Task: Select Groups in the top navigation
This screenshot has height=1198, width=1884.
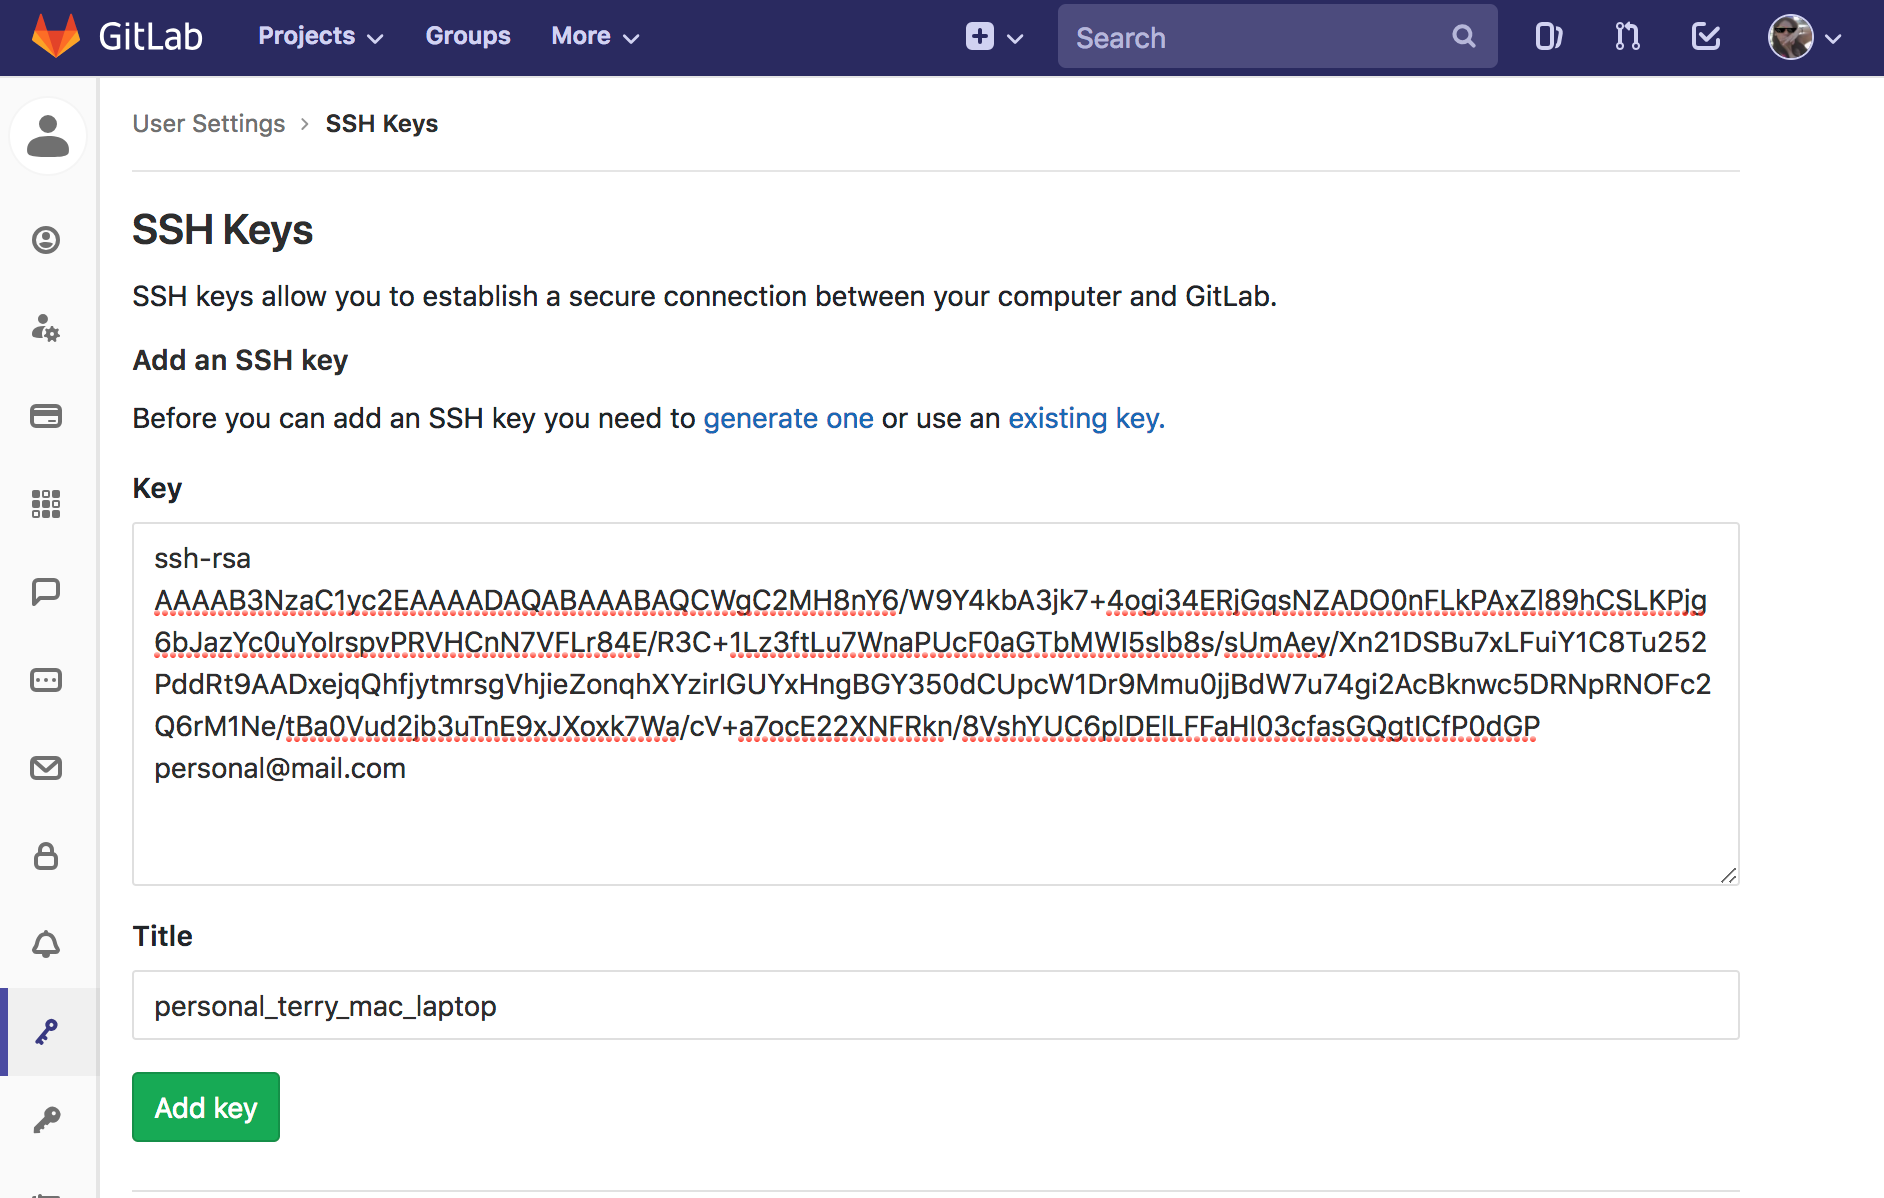Action: [467, 36]
